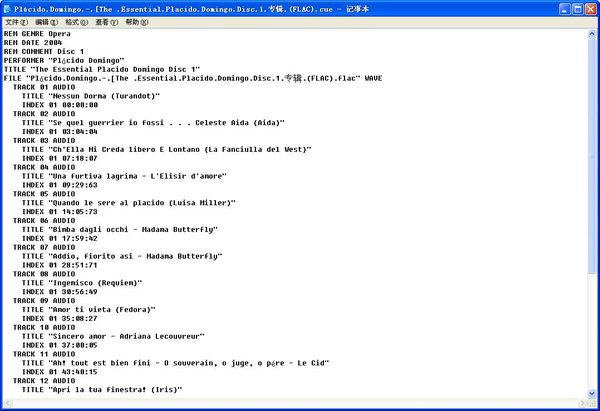This screenshot has width=600, height=411.
Task: Click "INDEX 01 37:00:05" line
Action: 60,345
